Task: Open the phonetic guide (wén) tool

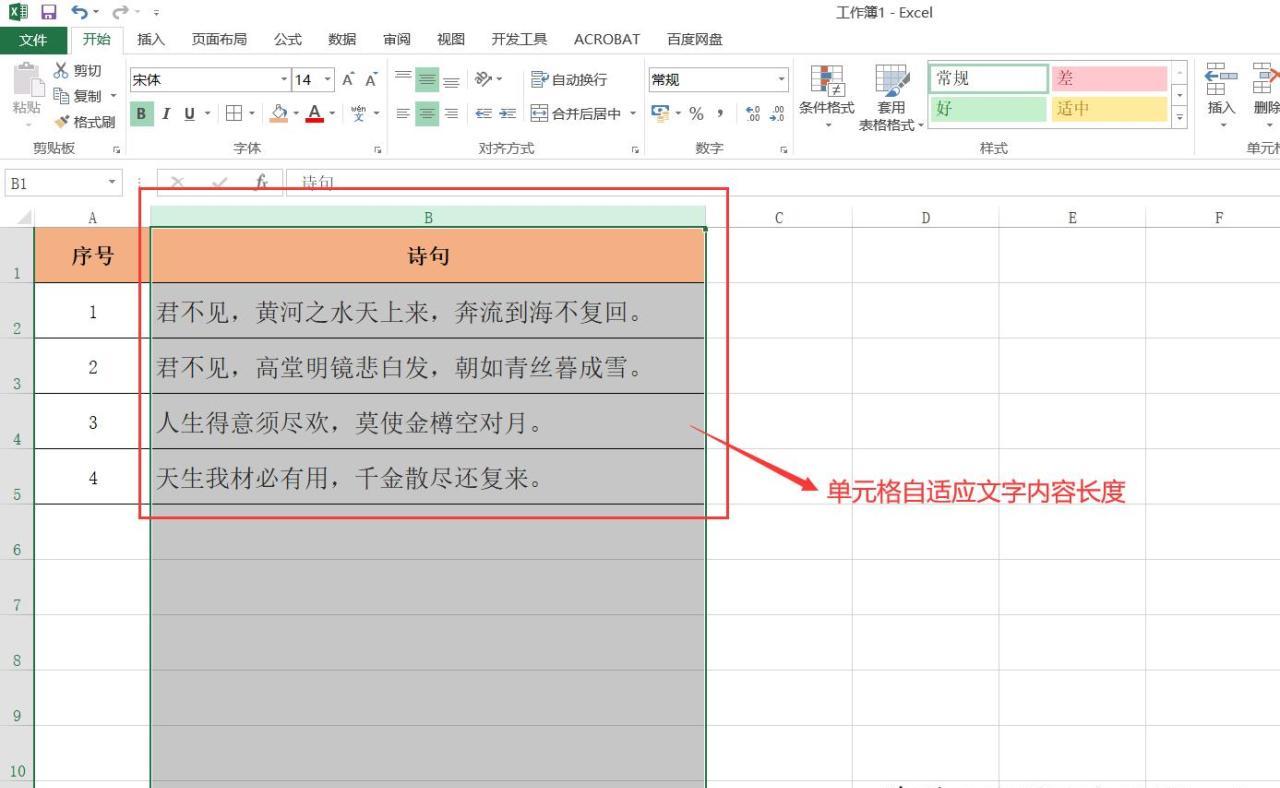Action: coord(358,113)
